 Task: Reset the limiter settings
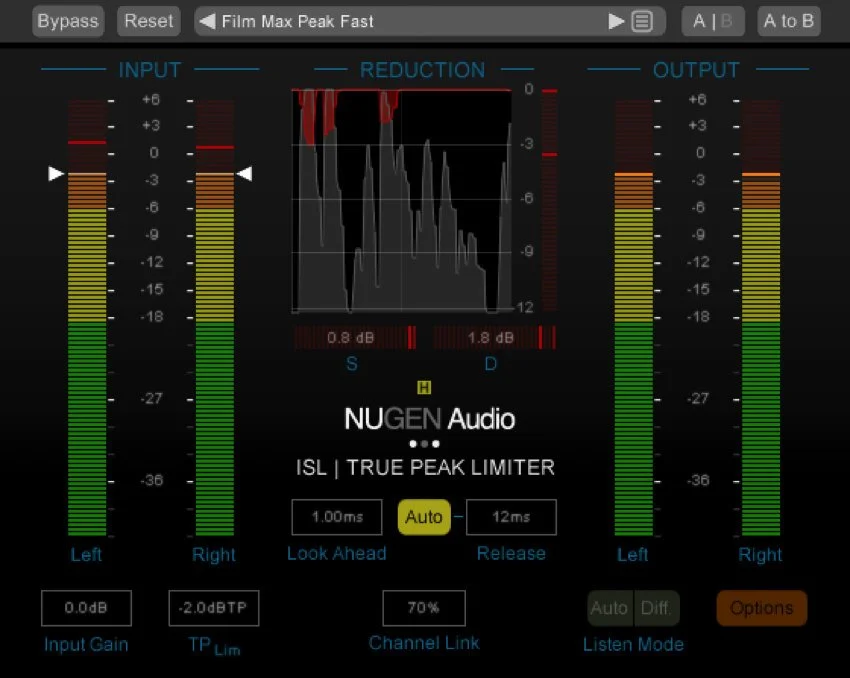(x=149, y=21)
